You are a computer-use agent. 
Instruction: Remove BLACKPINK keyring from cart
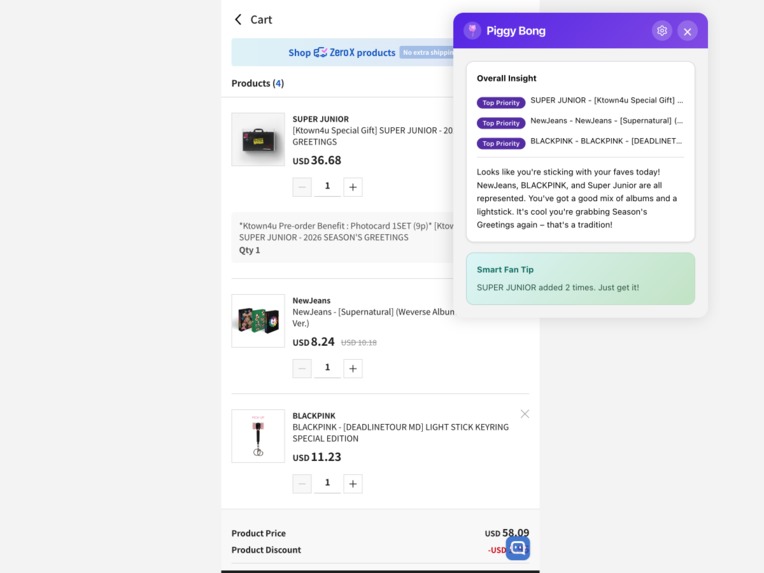point(524,414)
